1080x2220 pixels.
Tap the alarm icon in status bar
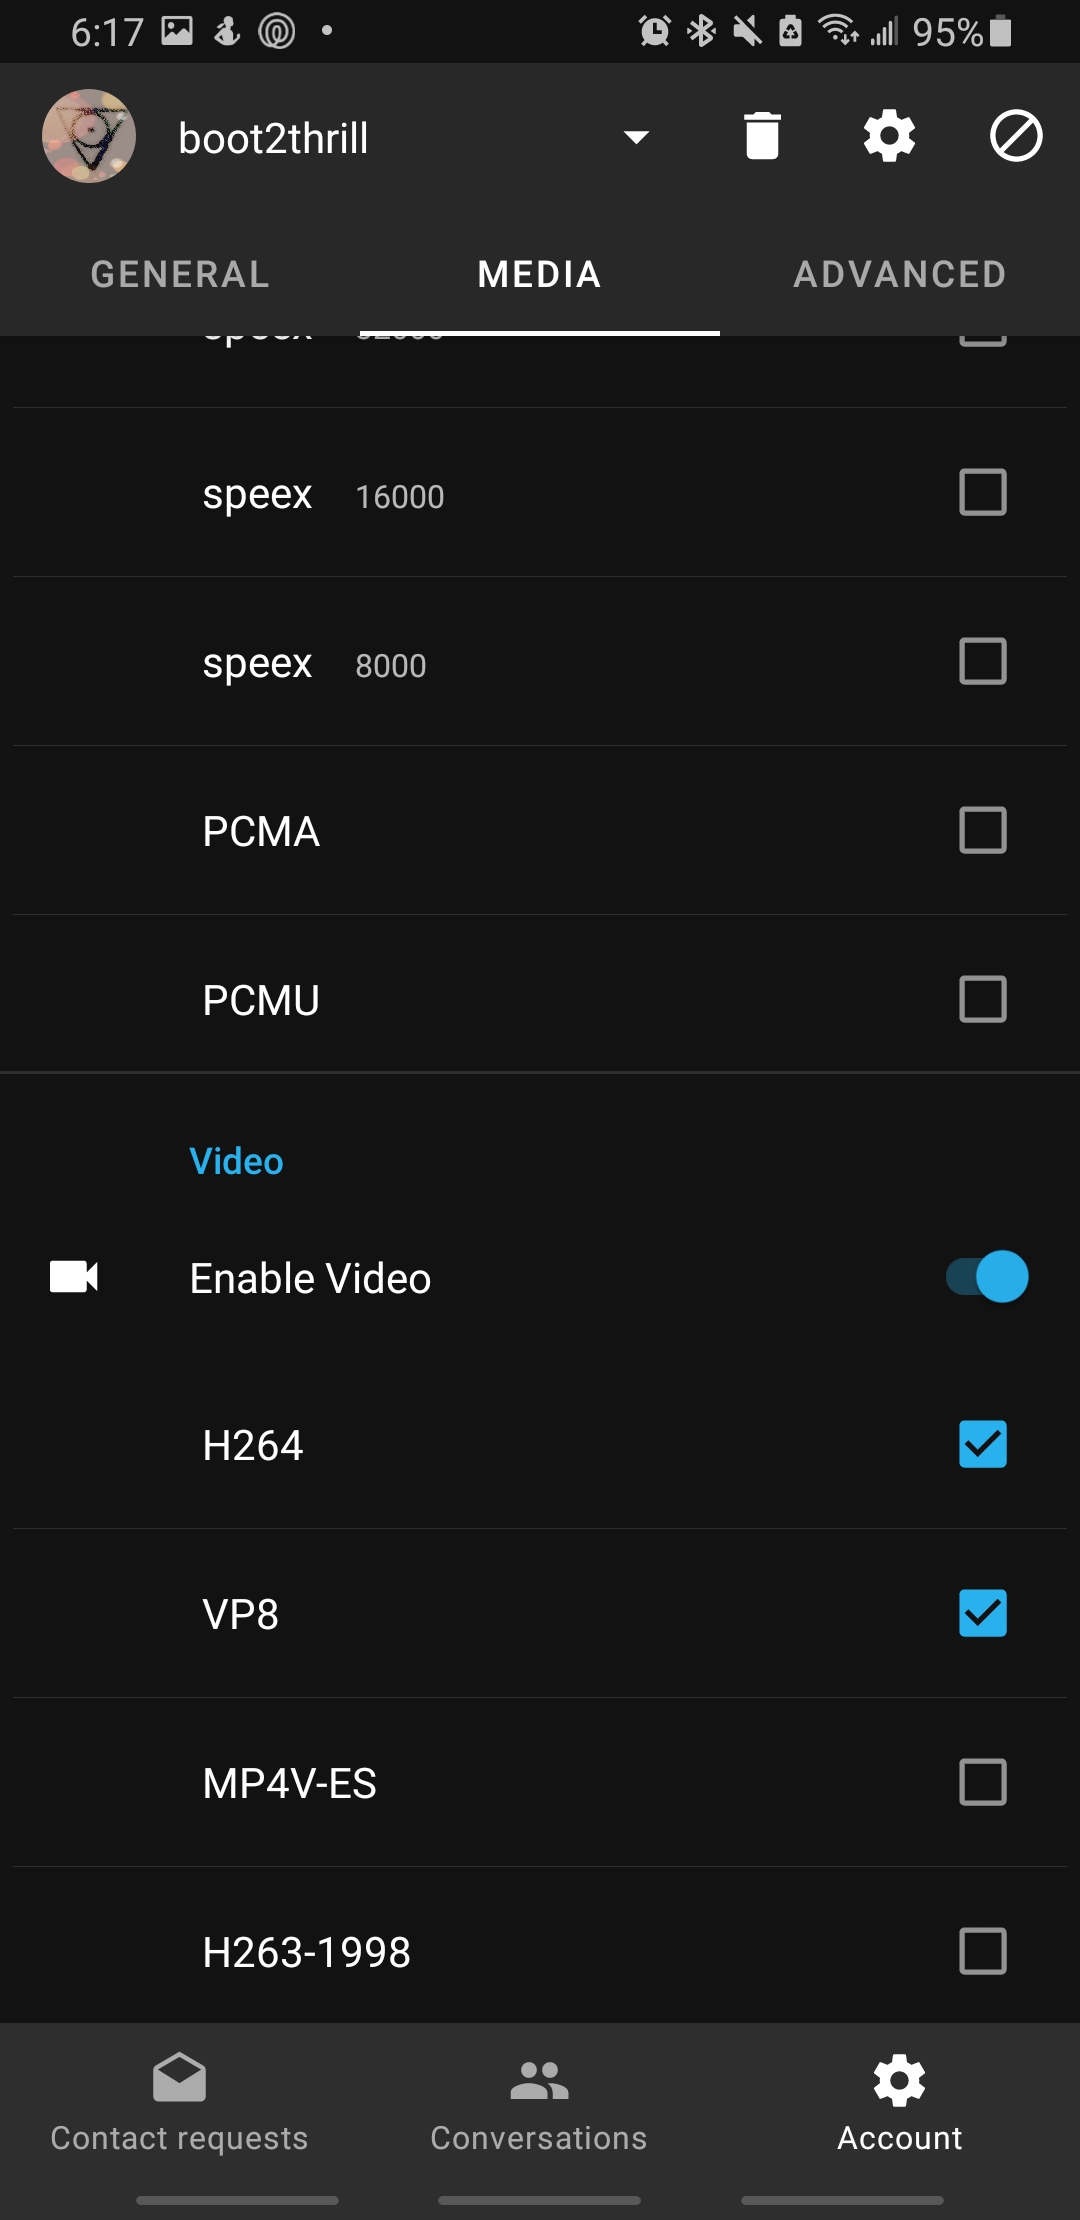[x=655, y=31]
